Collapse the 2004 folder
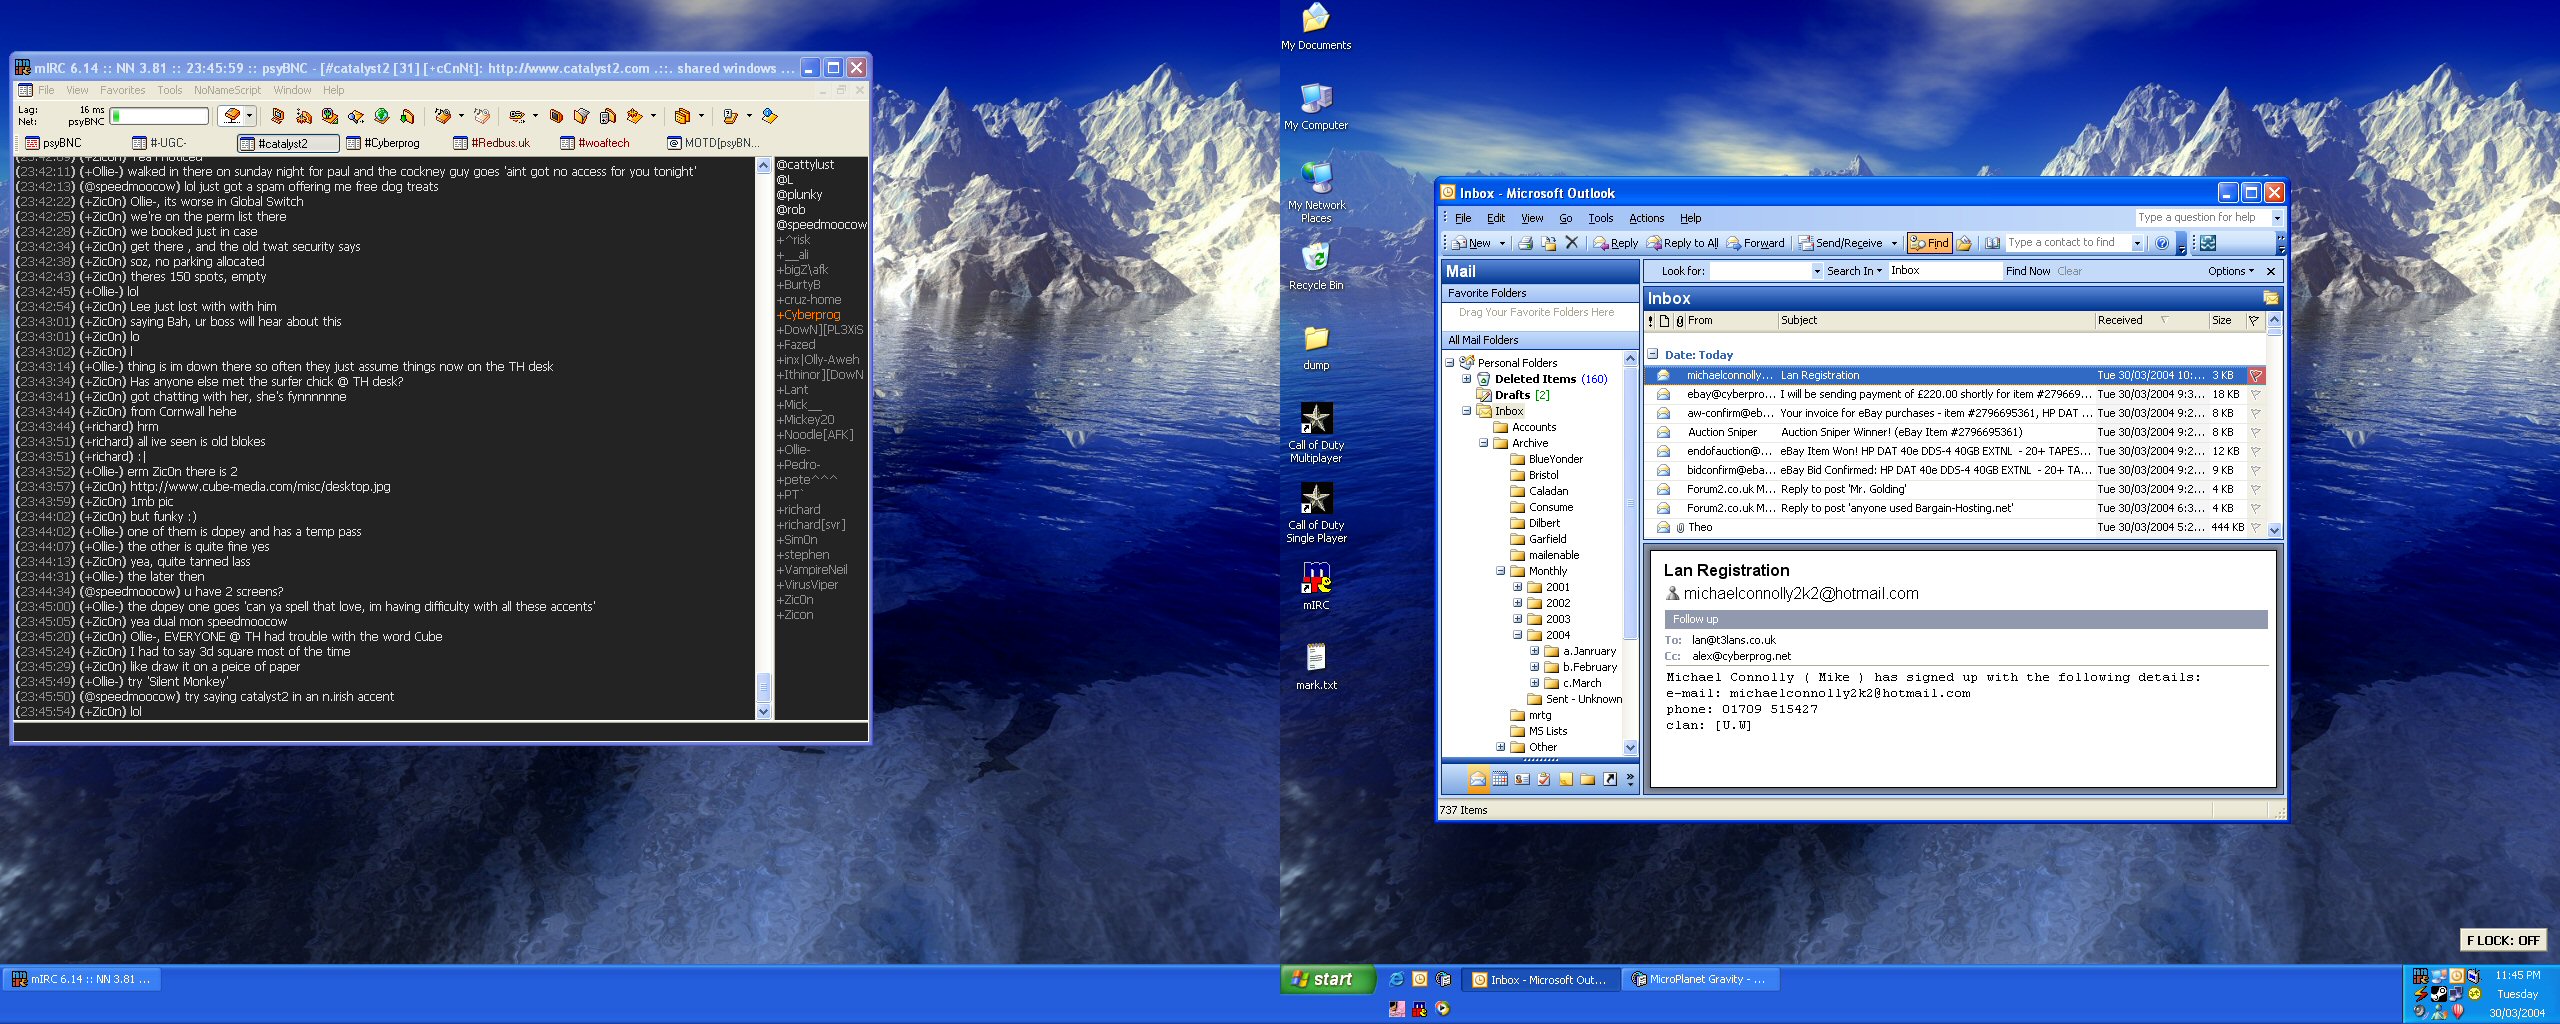The image size is (2560, 1024). pos(1517,635)
